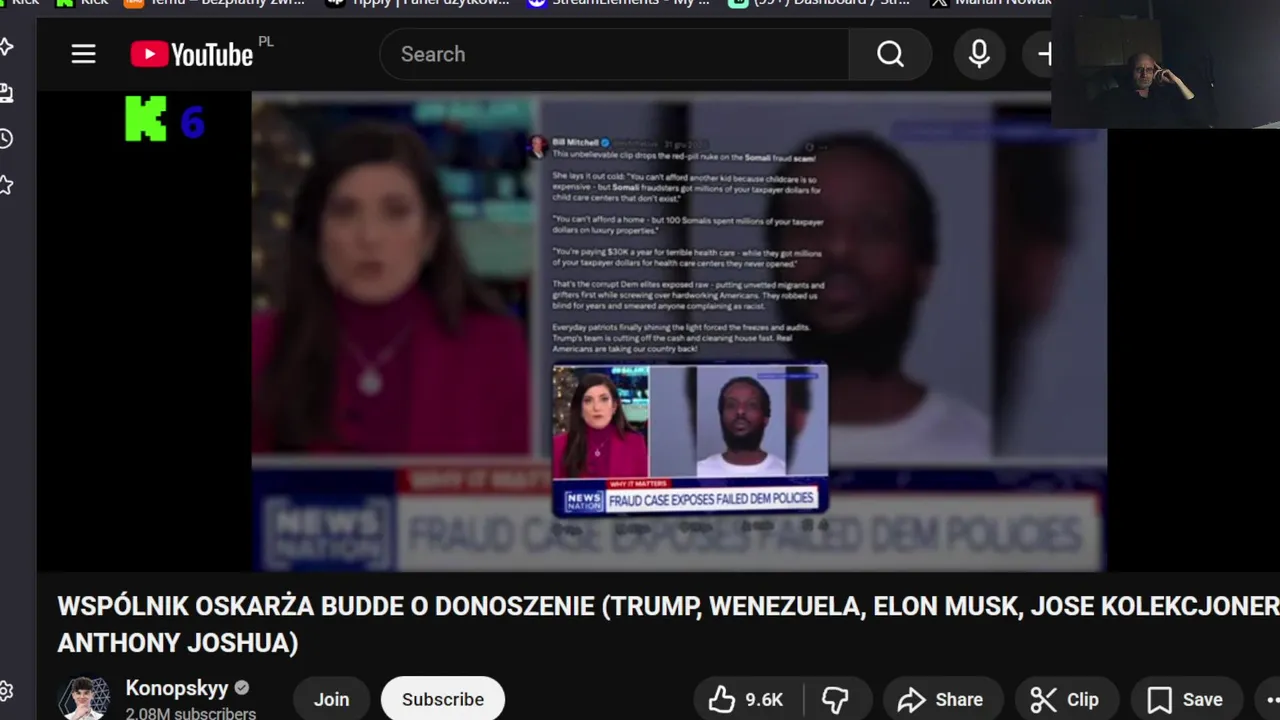Click the webcam overlay window

[x=1165, y=64]
